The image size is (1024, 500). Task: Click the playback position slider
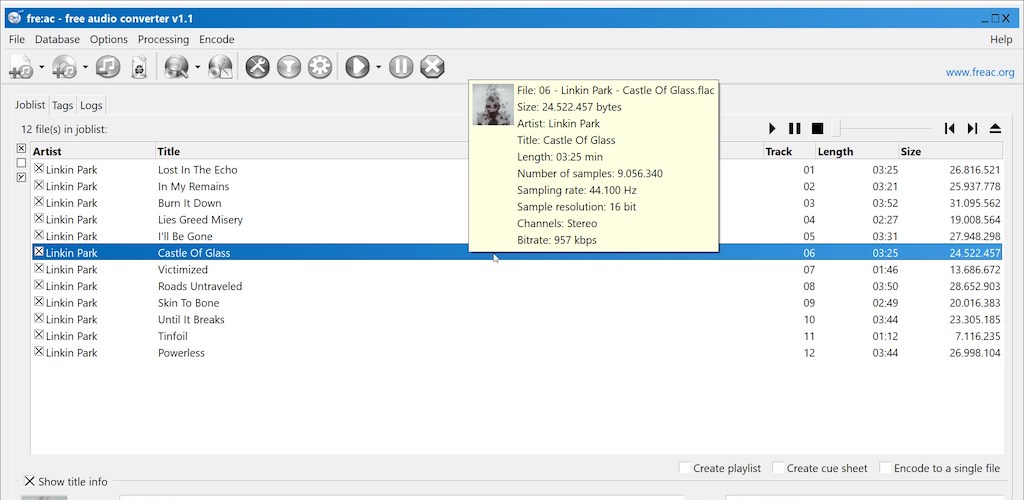pos(880,128)
